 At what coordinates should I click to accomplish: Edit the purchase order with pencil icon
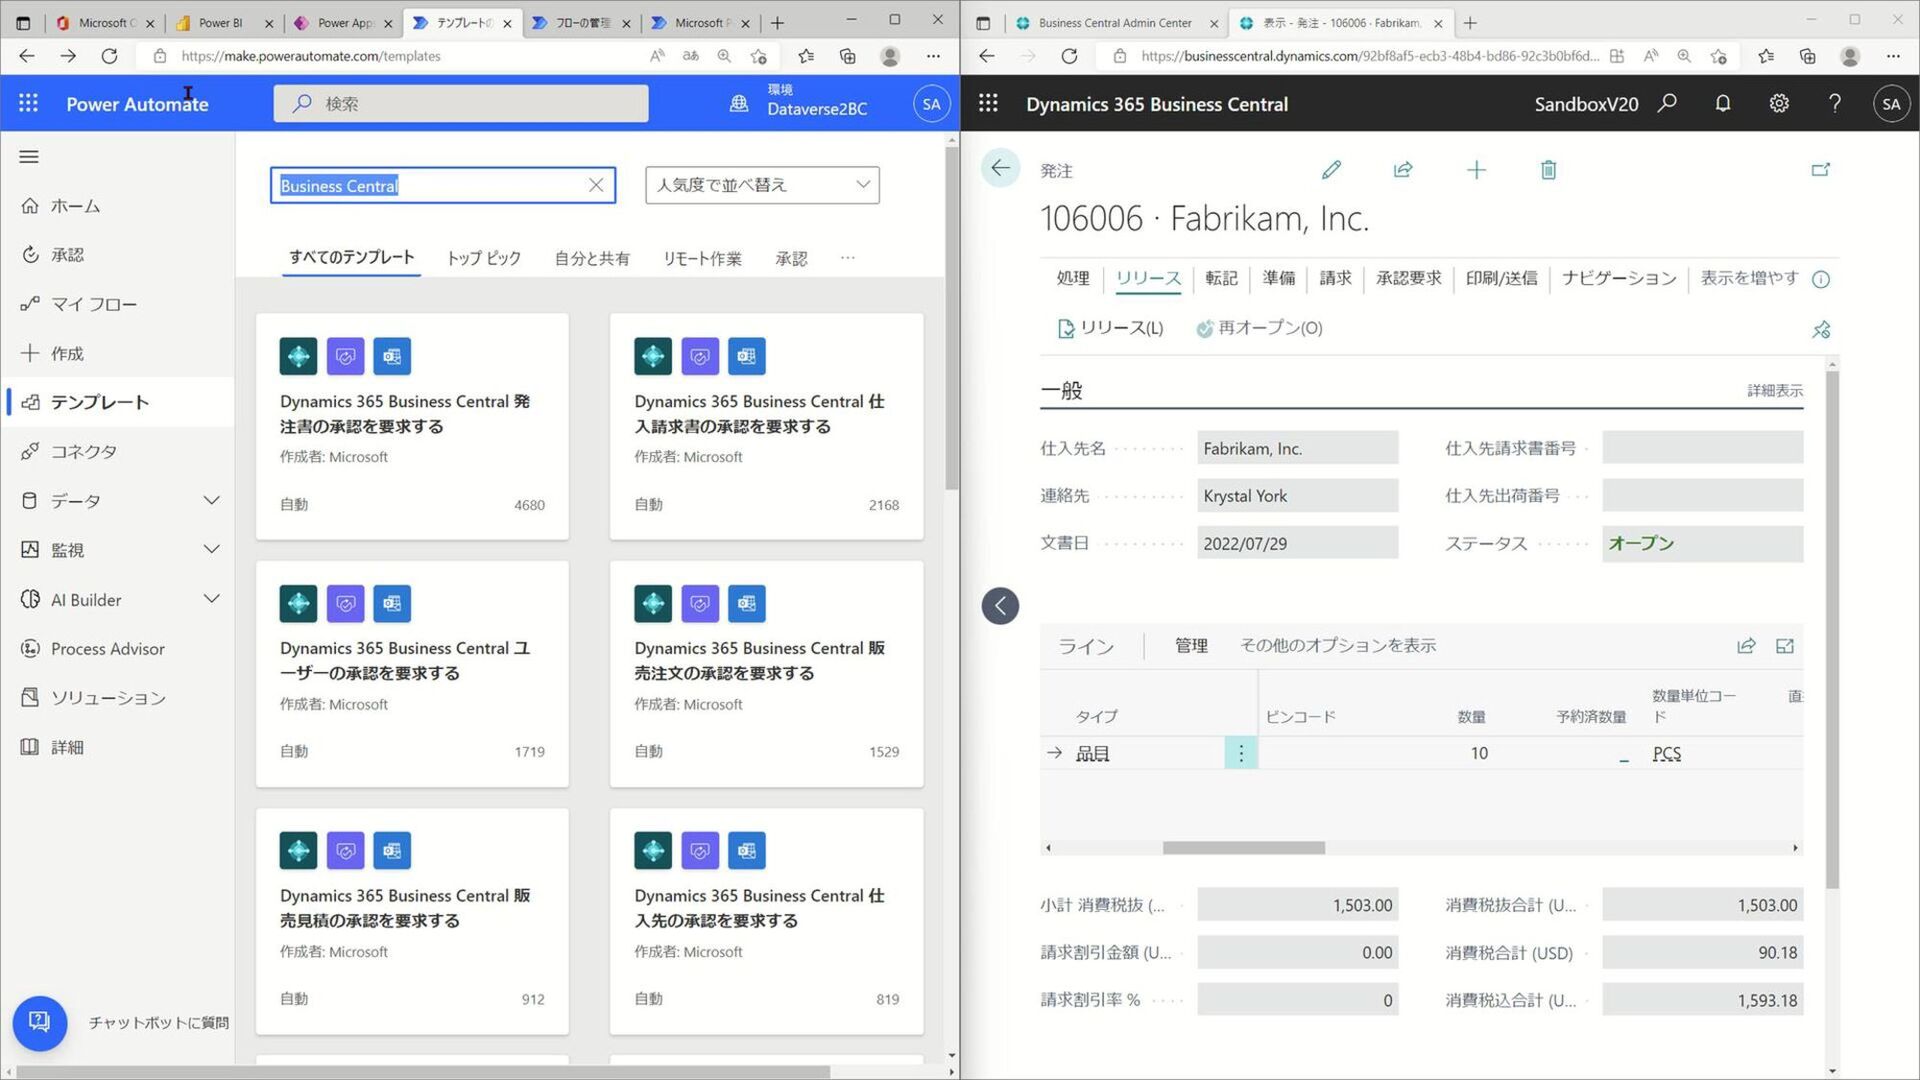(x=1331, y=170)
